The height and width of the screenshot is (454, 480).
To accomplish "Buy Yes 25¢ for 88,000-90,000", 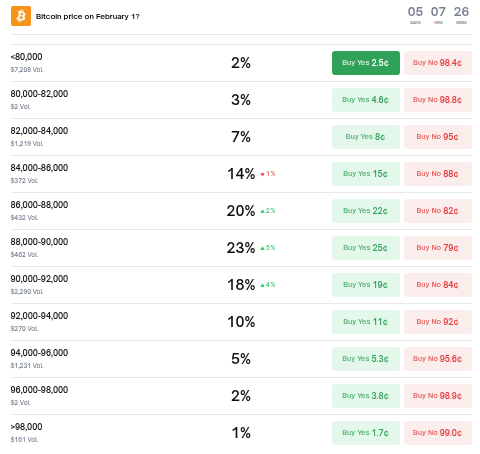I will [366, 248].
